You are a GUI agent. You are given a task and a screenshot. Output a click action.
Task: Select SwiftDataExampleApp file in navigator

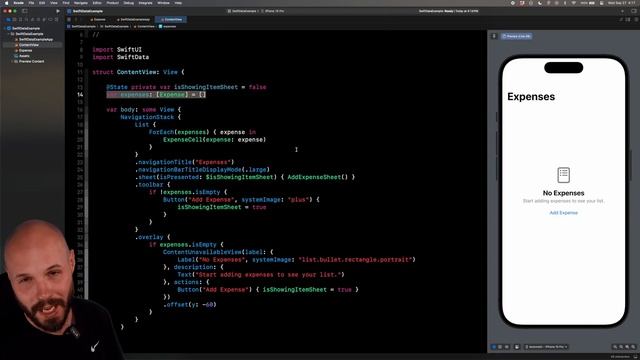click(x=36, y=40)
